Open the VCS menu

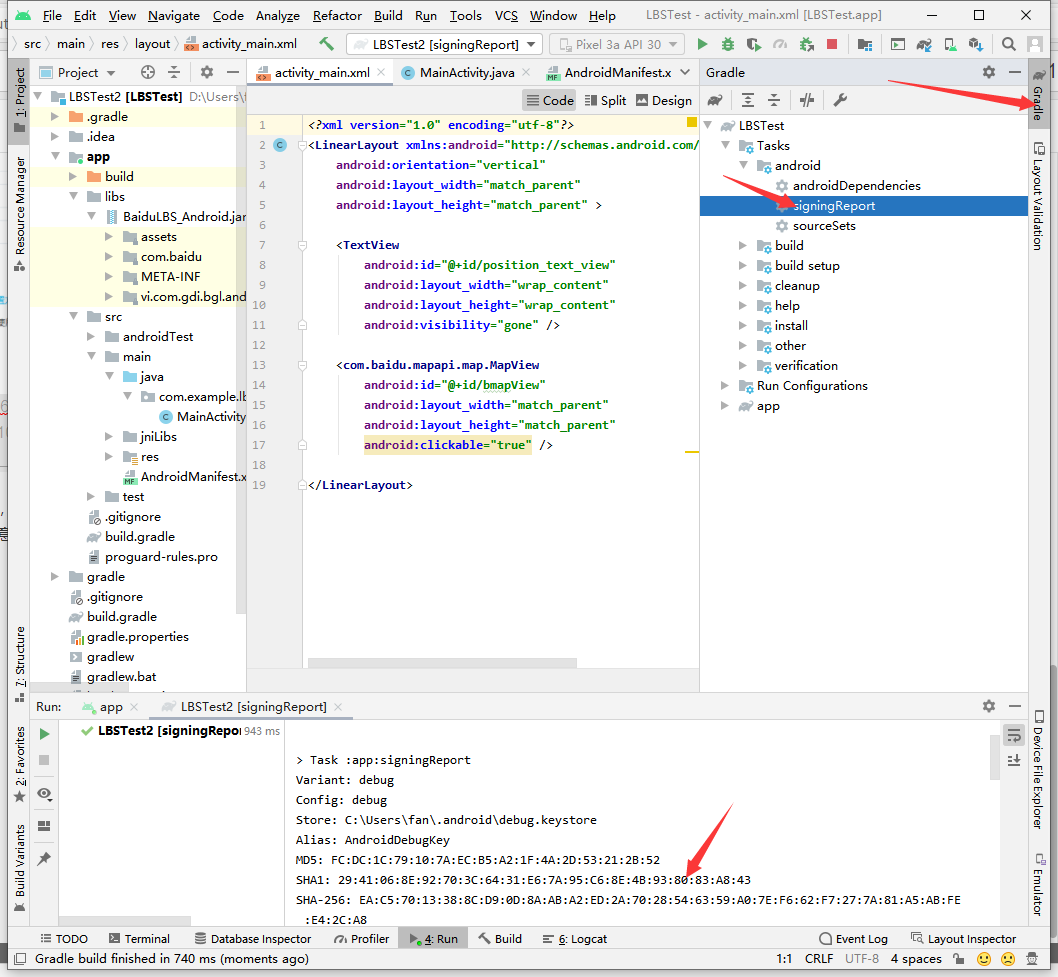tap(506, 15)
